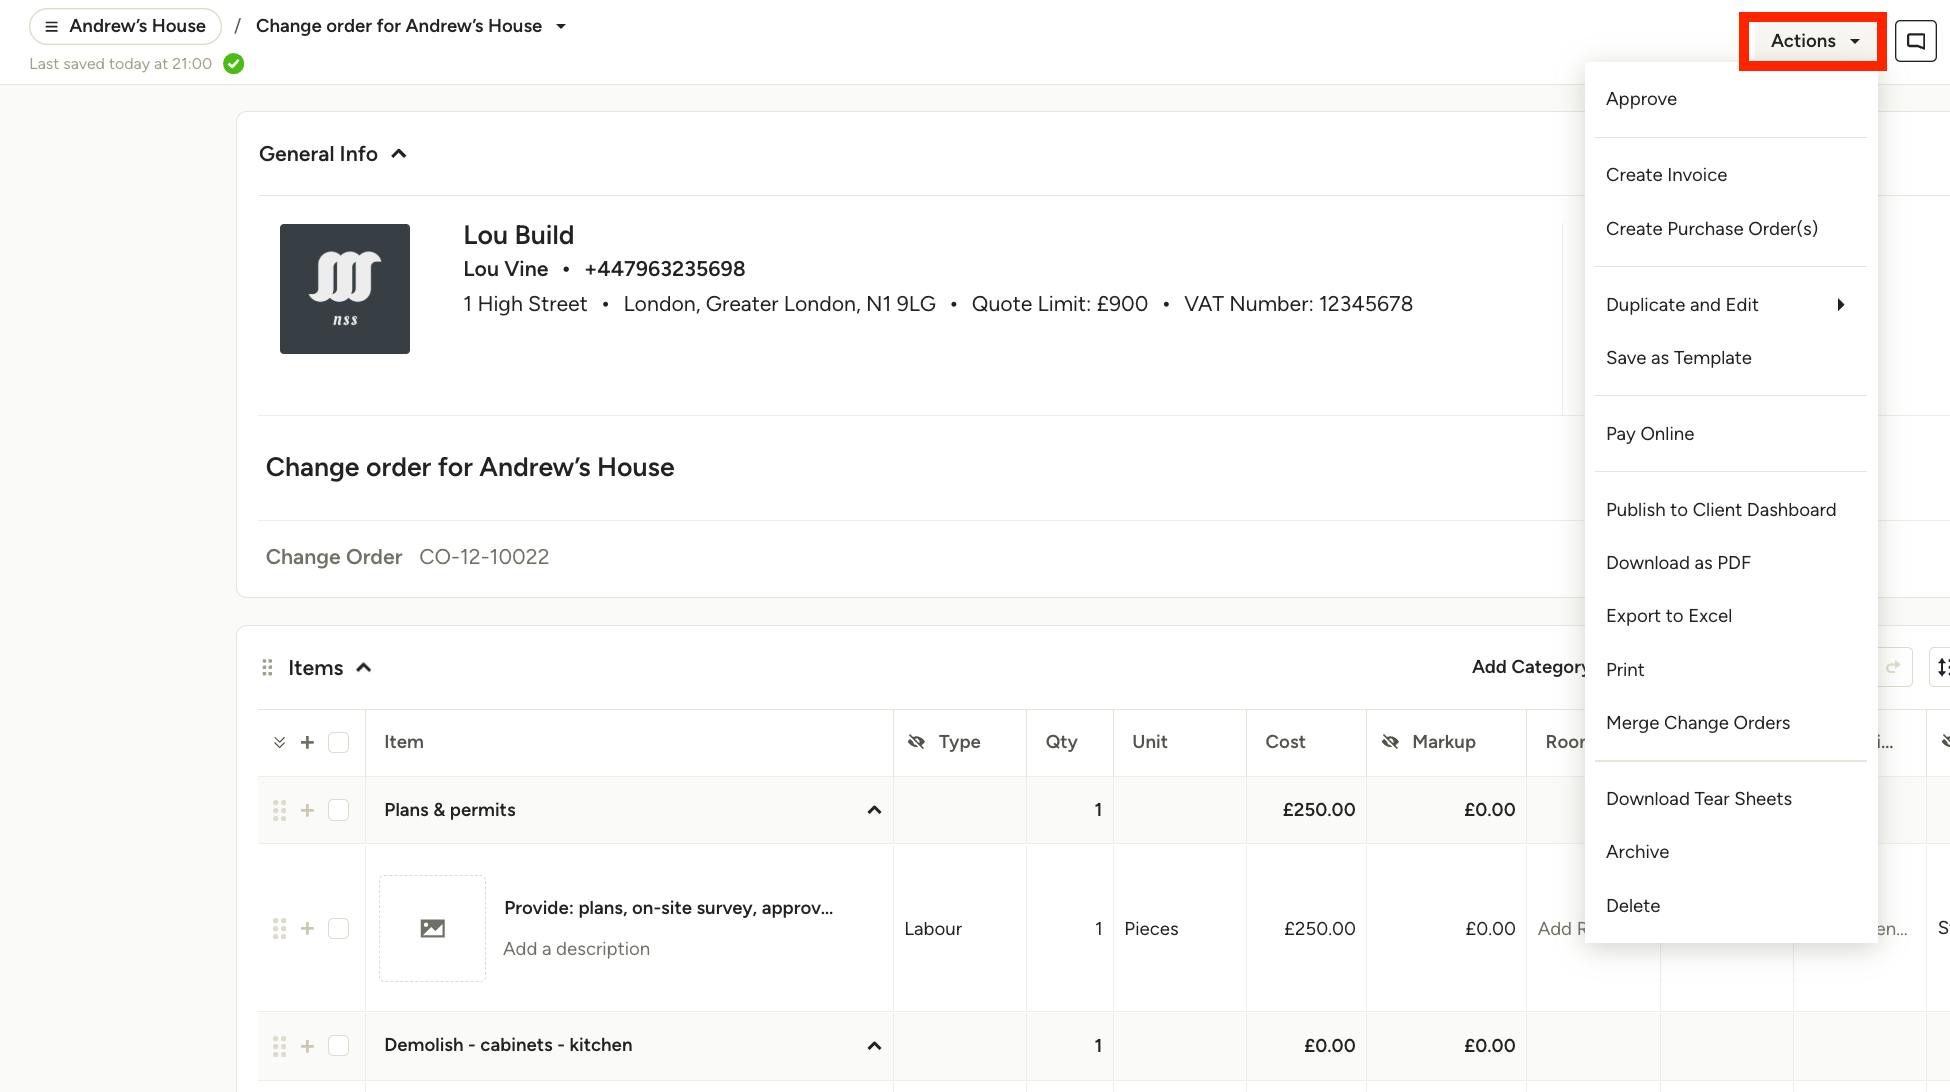Tick the checkbox for Provide plans item

(x=339, y=929)
